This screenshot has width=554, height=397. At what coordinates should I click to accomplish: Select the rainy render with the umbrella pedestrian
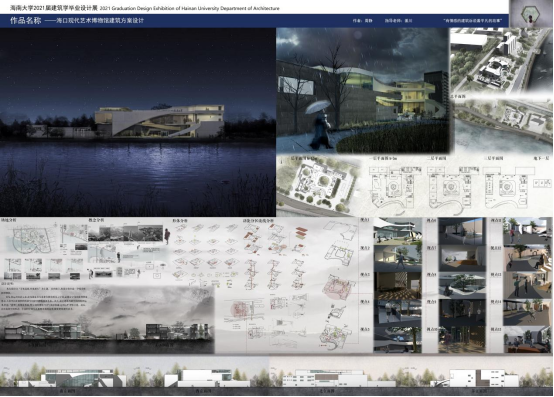click(363, 91)
